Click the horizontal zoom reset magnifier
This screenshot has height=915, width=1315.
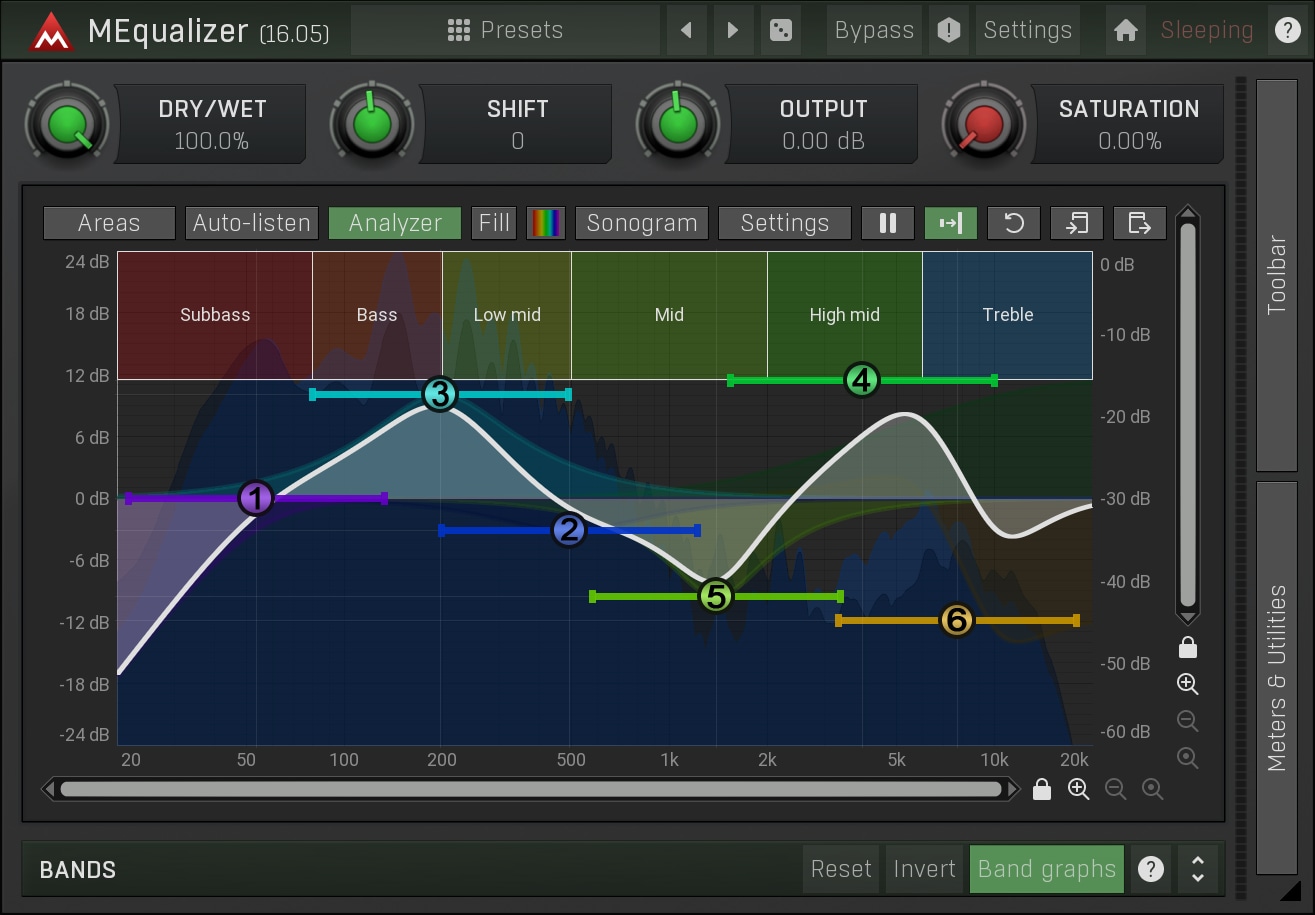pos(1153,789)
